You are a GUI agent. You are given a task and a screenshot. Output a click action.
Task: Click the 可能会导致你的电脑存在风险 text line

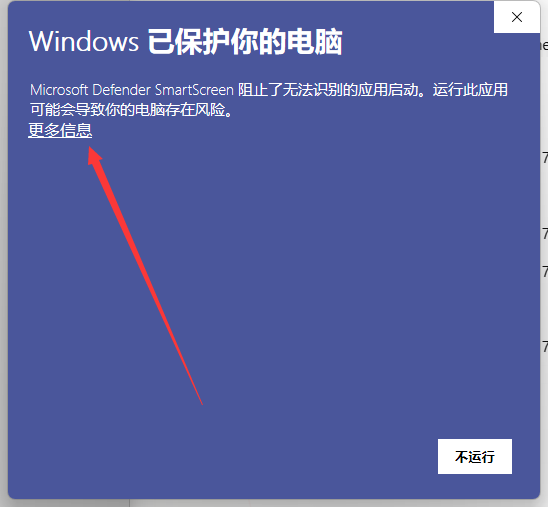tap(127, 110)
